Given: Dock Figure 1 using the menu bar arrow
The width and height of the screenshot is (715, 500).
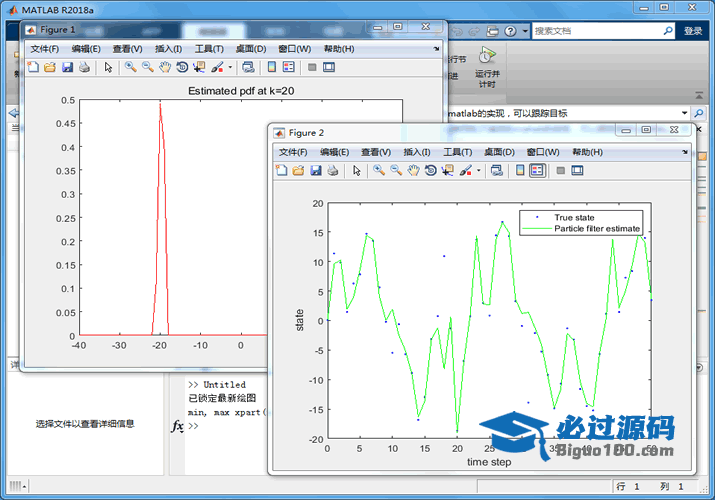Looking at the screenshot, I should tap(436, 48).
